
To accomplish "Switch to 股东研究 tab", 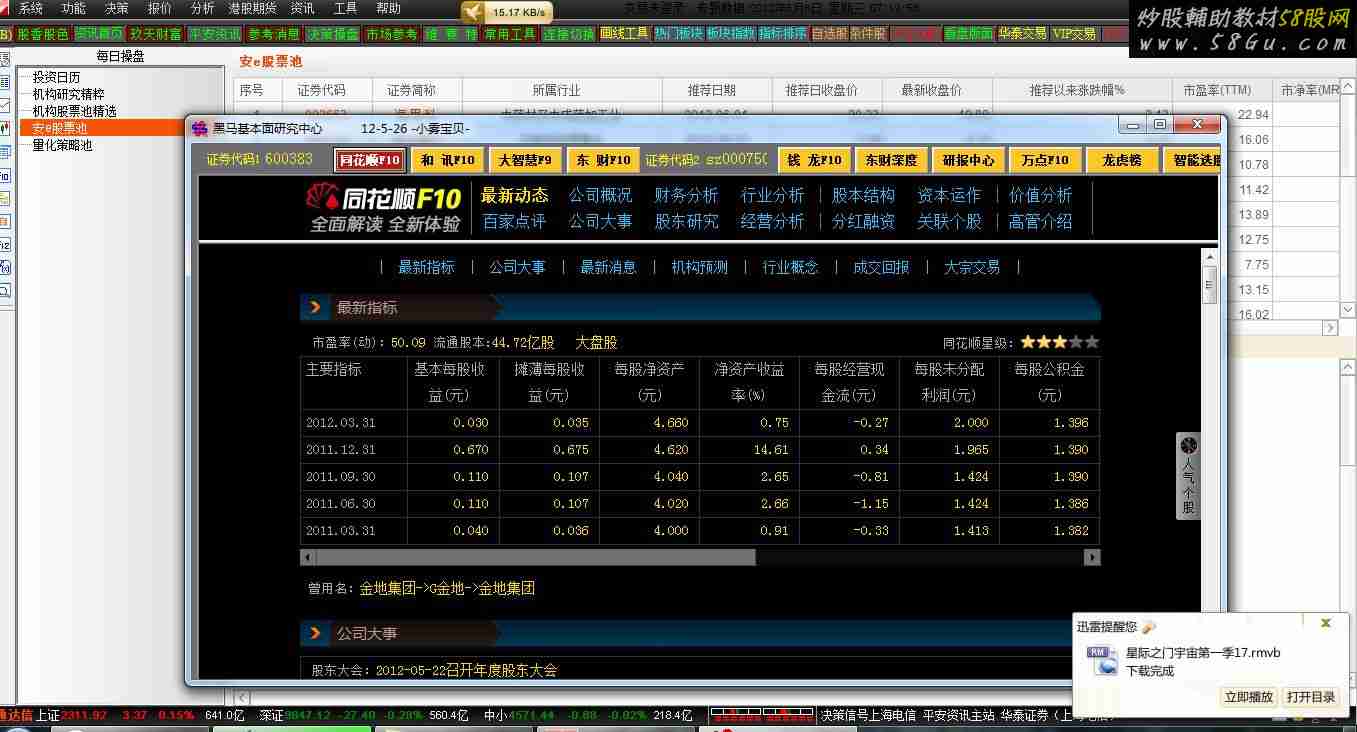I will click(687, 222).
